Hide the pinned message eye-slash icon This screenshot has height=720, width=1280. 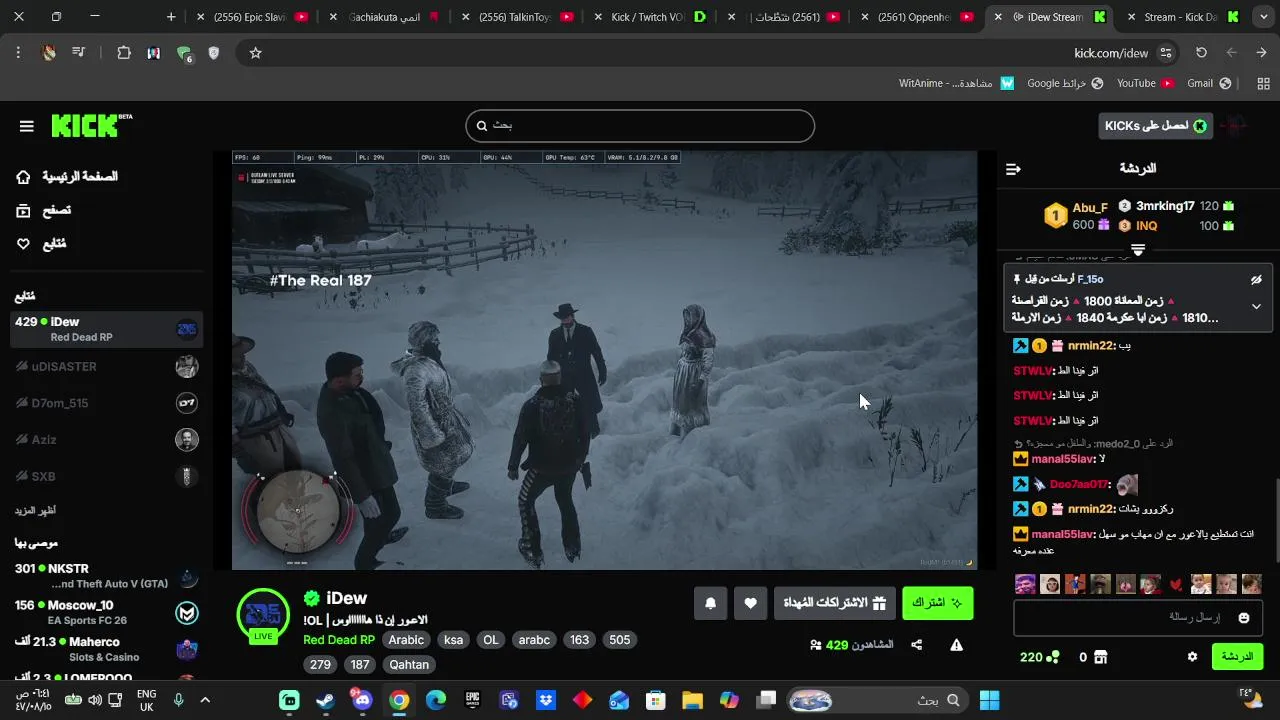(1256, 280)
